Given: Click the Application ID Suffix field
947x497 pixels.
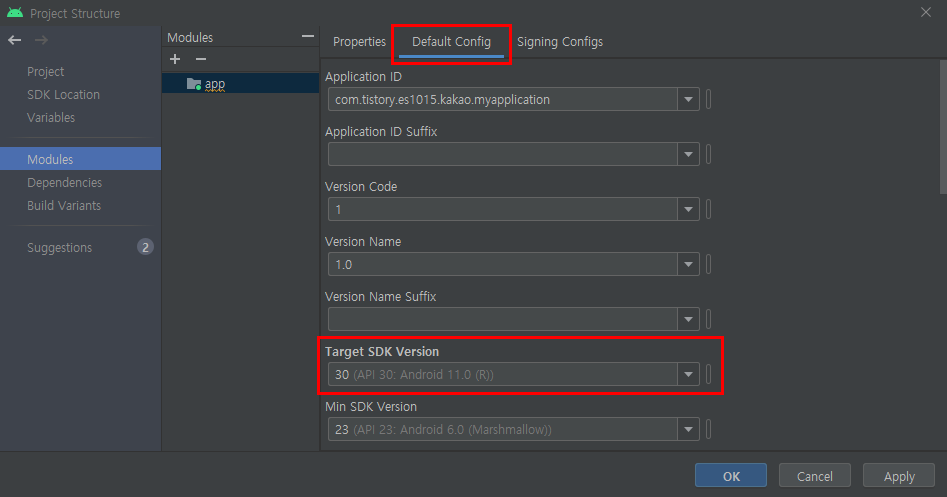Looking at the screenshot, I should (502, 155).
